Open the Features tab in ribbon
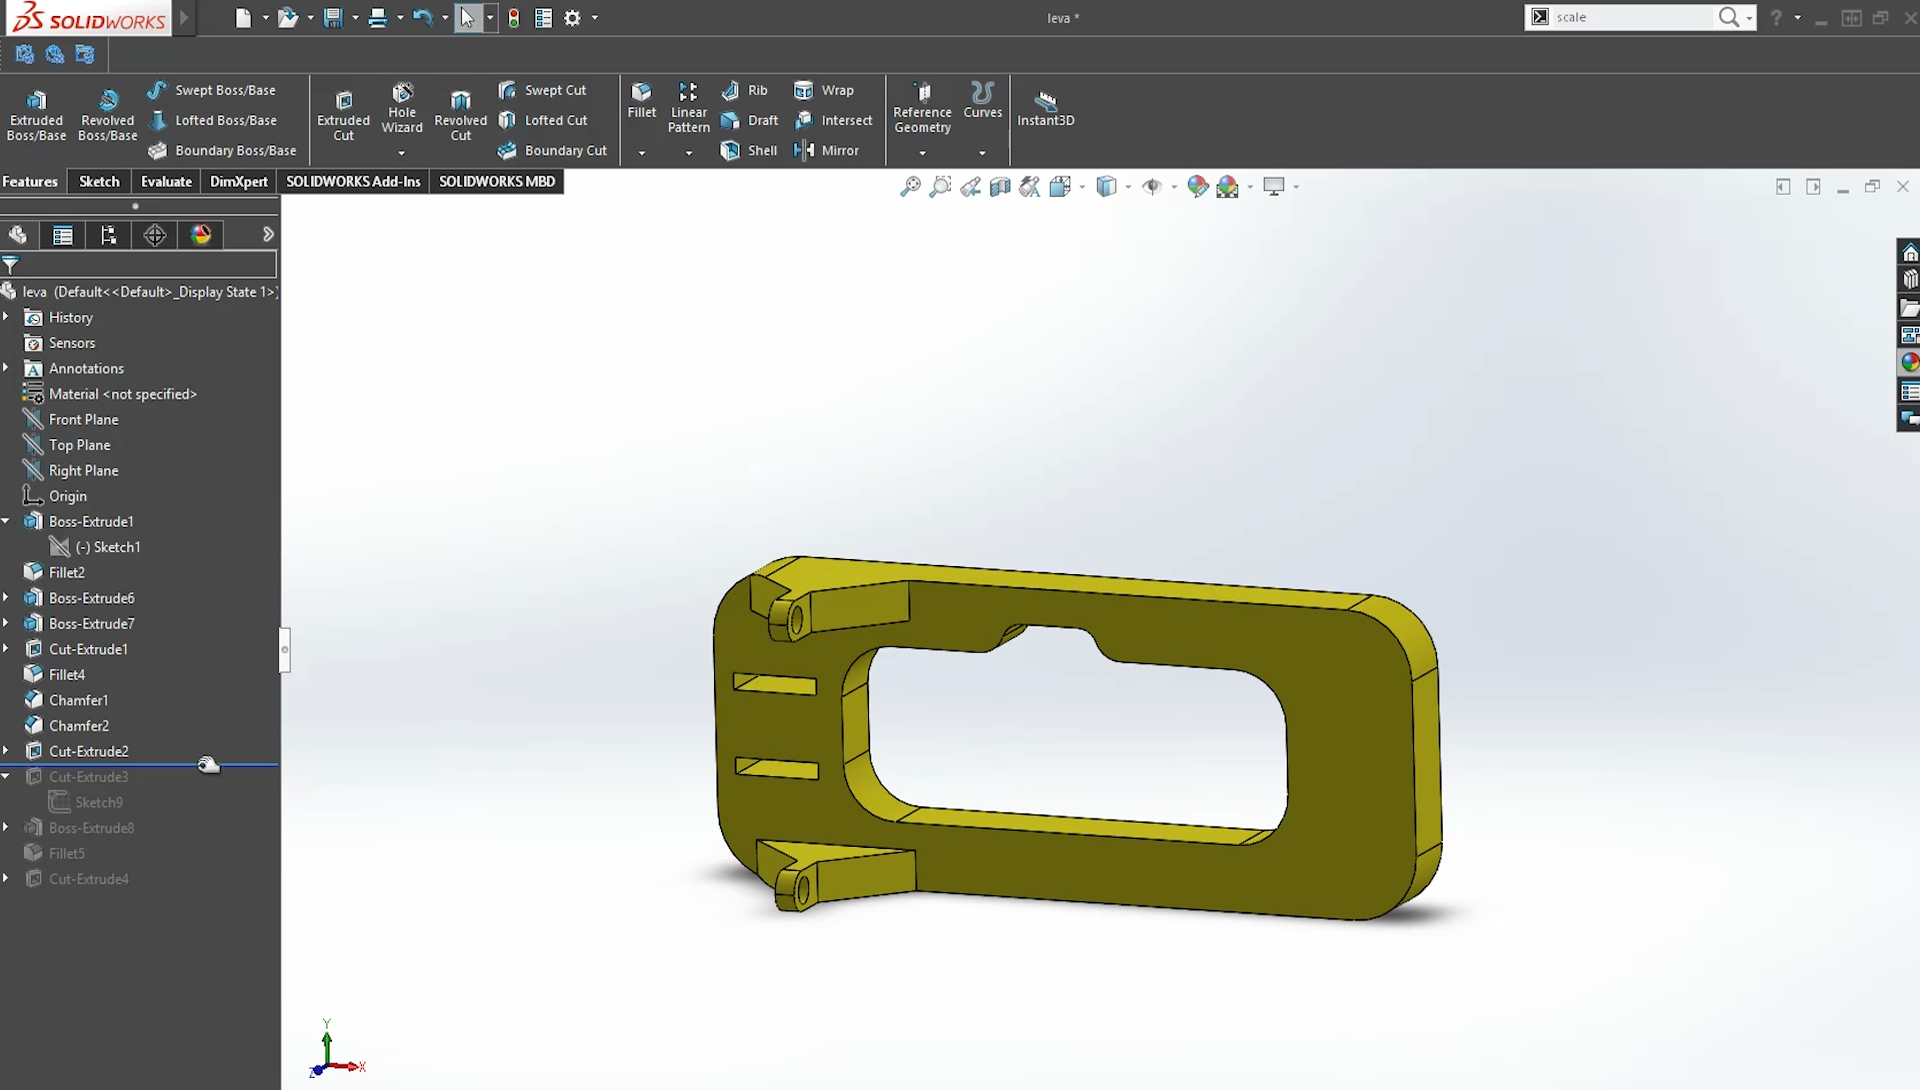Screen dimensions: 1920x1090 (29, 181)
